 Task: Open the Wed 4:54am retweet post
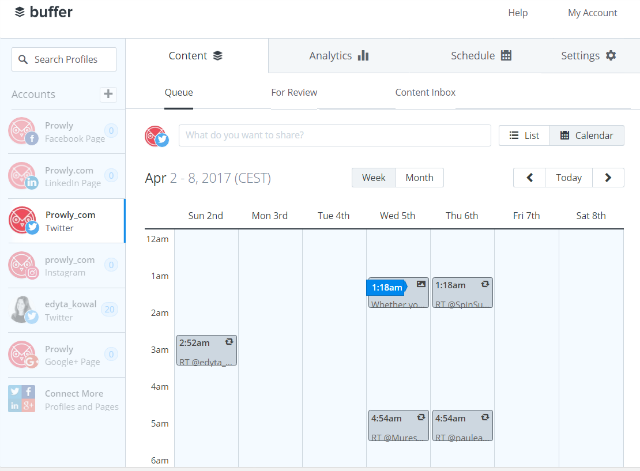click(398, 426)
